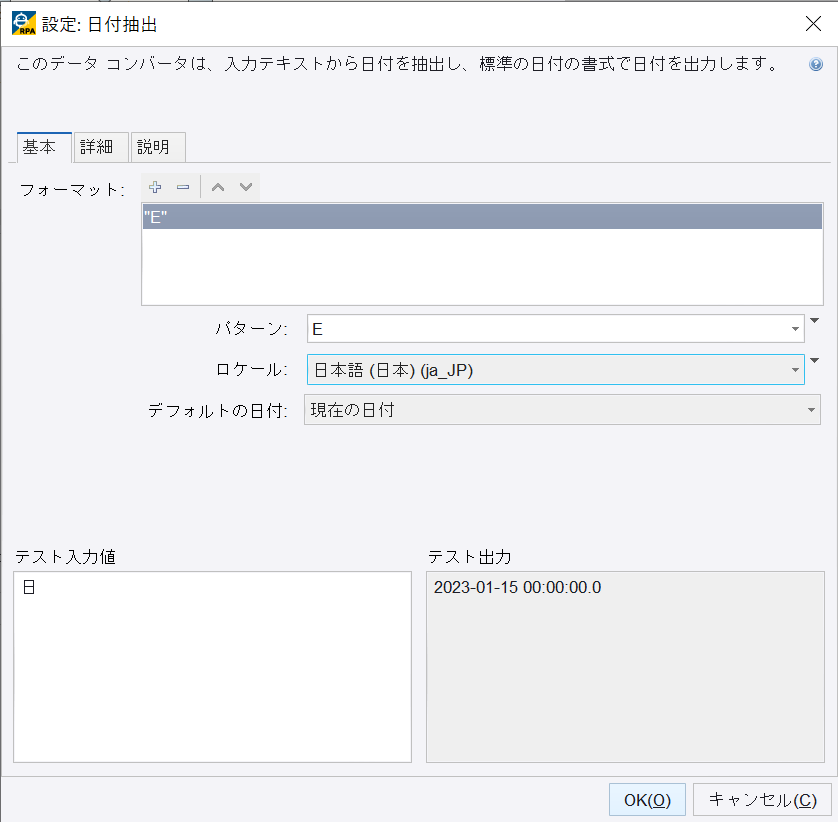Click the テスト出力 result 2023-01-15 00:00:00.0
Screen dimensions: 838x822
[x=517, y=587]
